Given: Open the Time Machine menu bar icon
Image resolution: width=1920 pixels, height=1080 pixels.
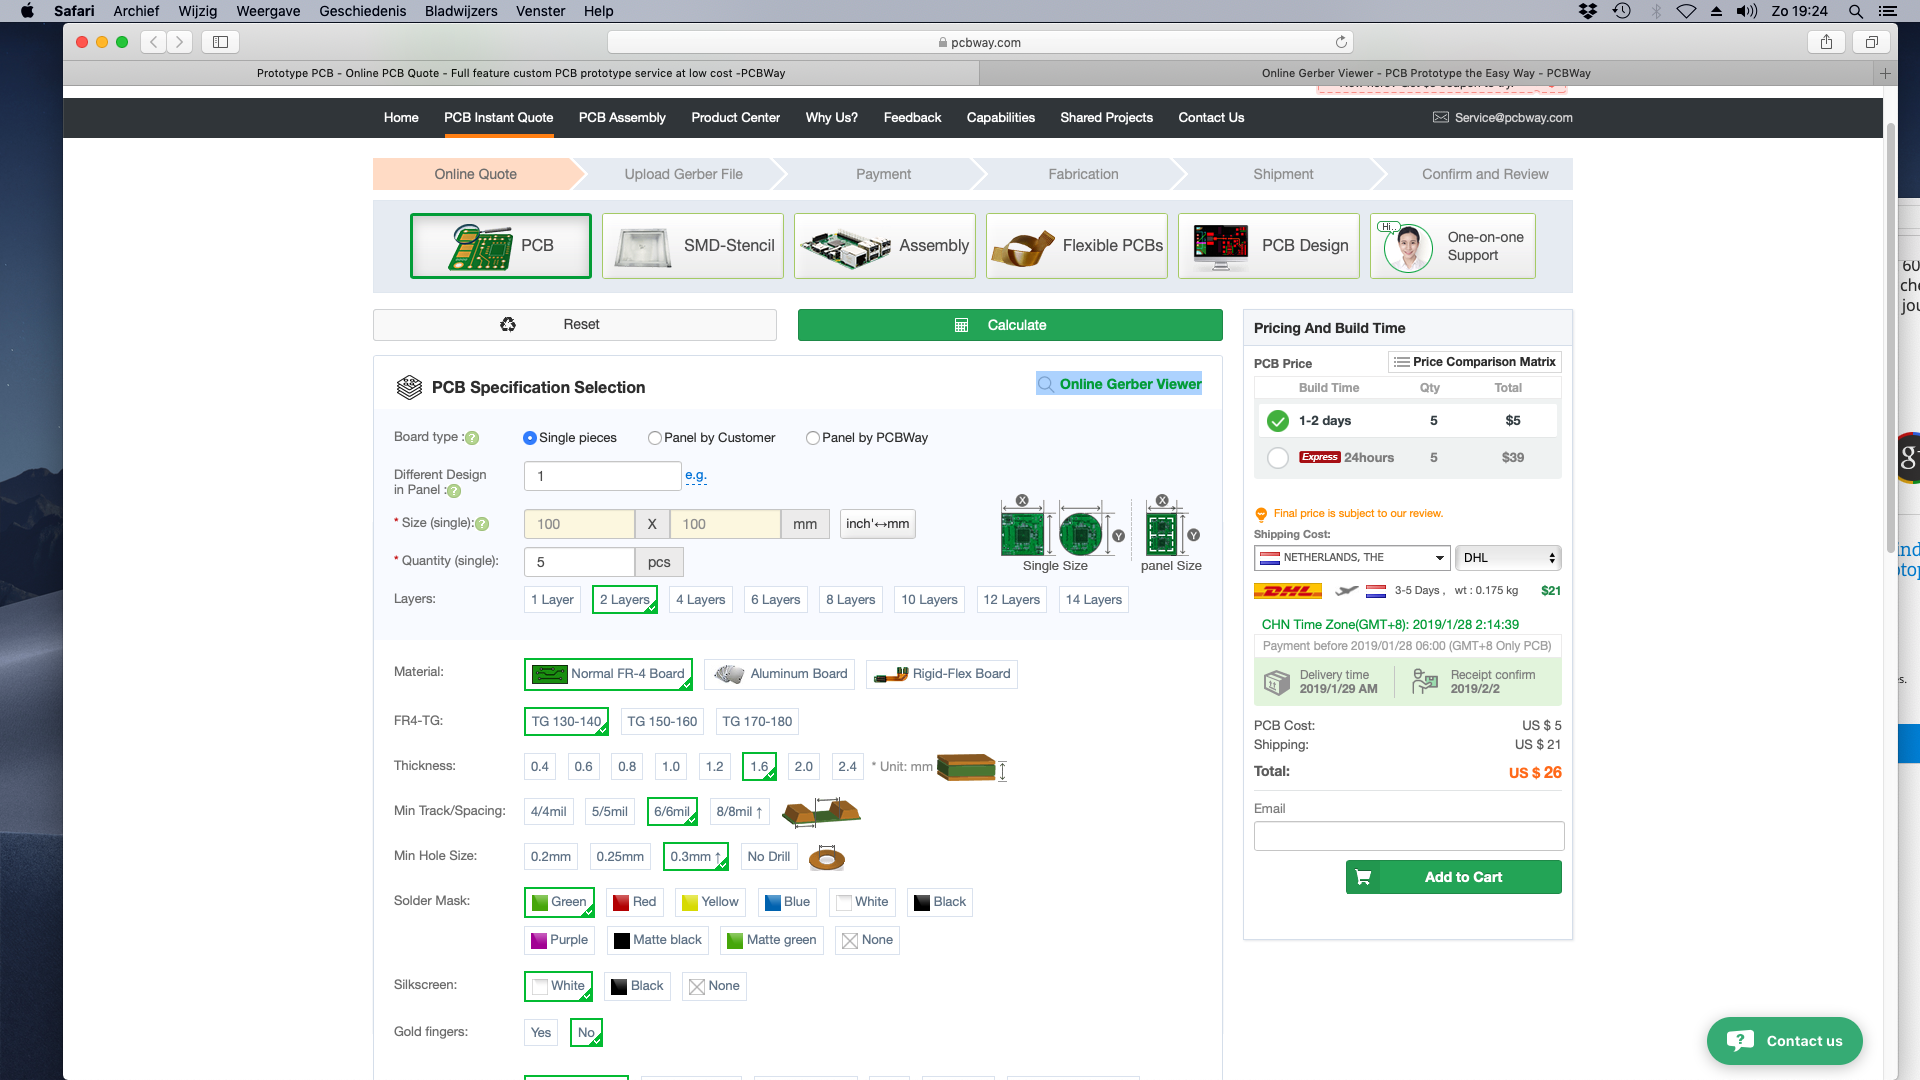Looking at the screenshot, I should [x=1622, y=11].
